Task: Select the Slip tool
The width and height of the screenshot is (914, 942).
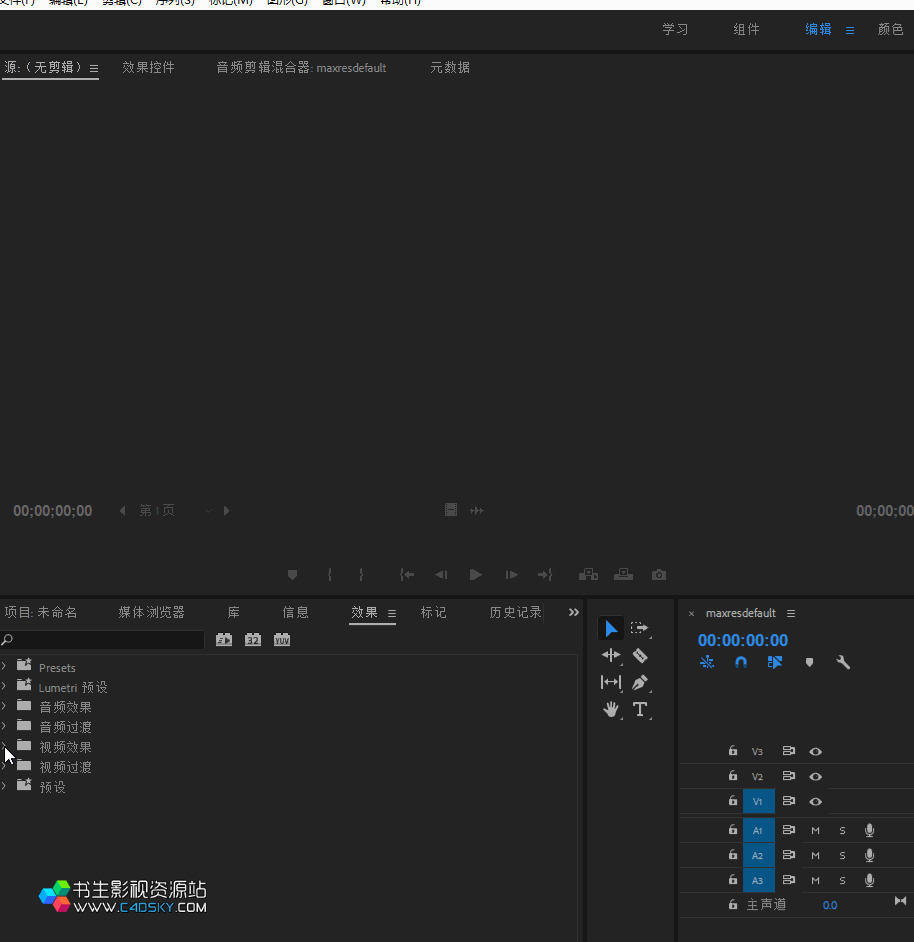Action: [611, 682]
